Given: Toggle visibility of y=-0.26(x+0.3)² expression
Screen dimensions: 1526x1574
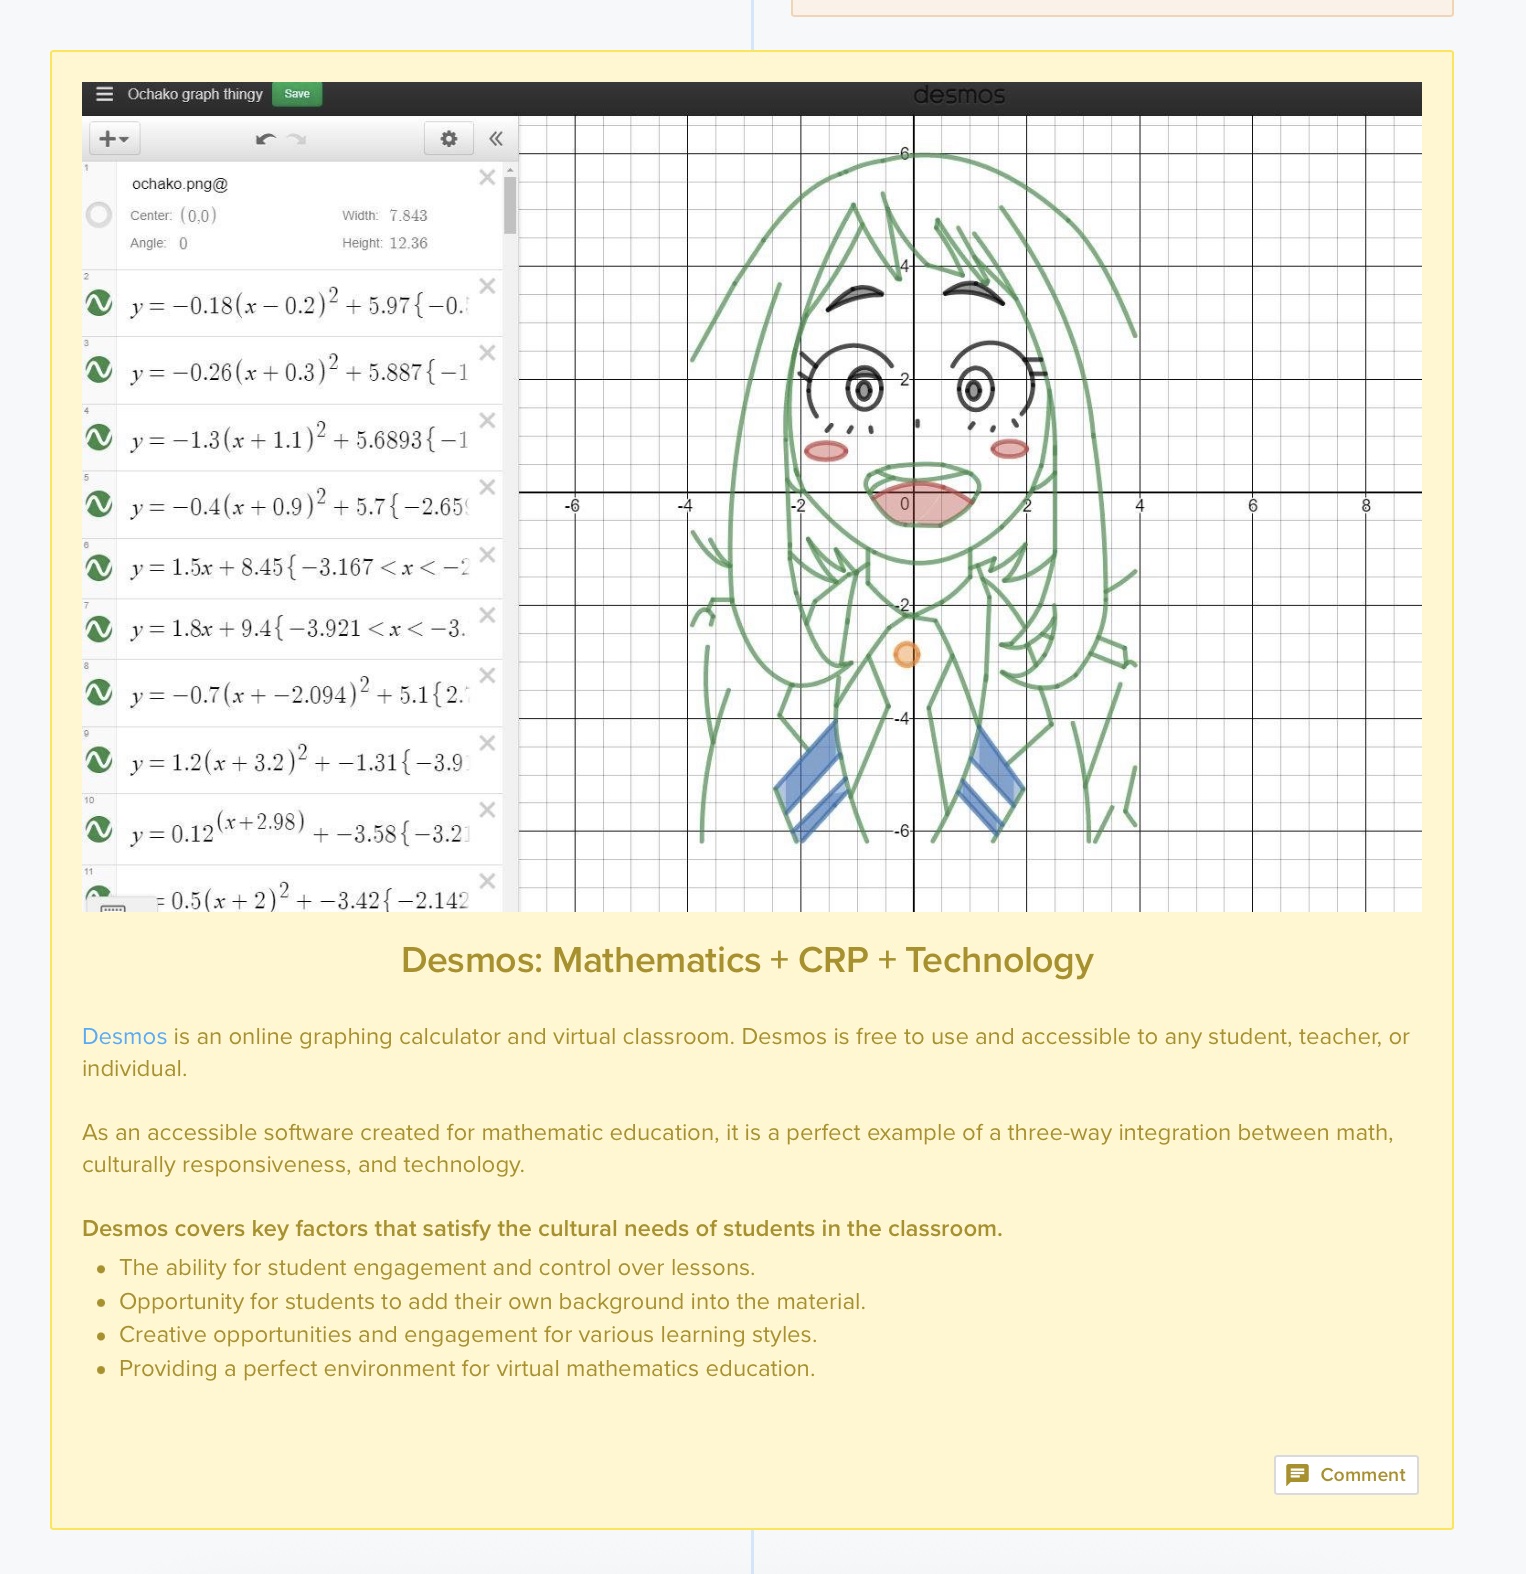Looking at the screenshot, I should tap(99, 369).
